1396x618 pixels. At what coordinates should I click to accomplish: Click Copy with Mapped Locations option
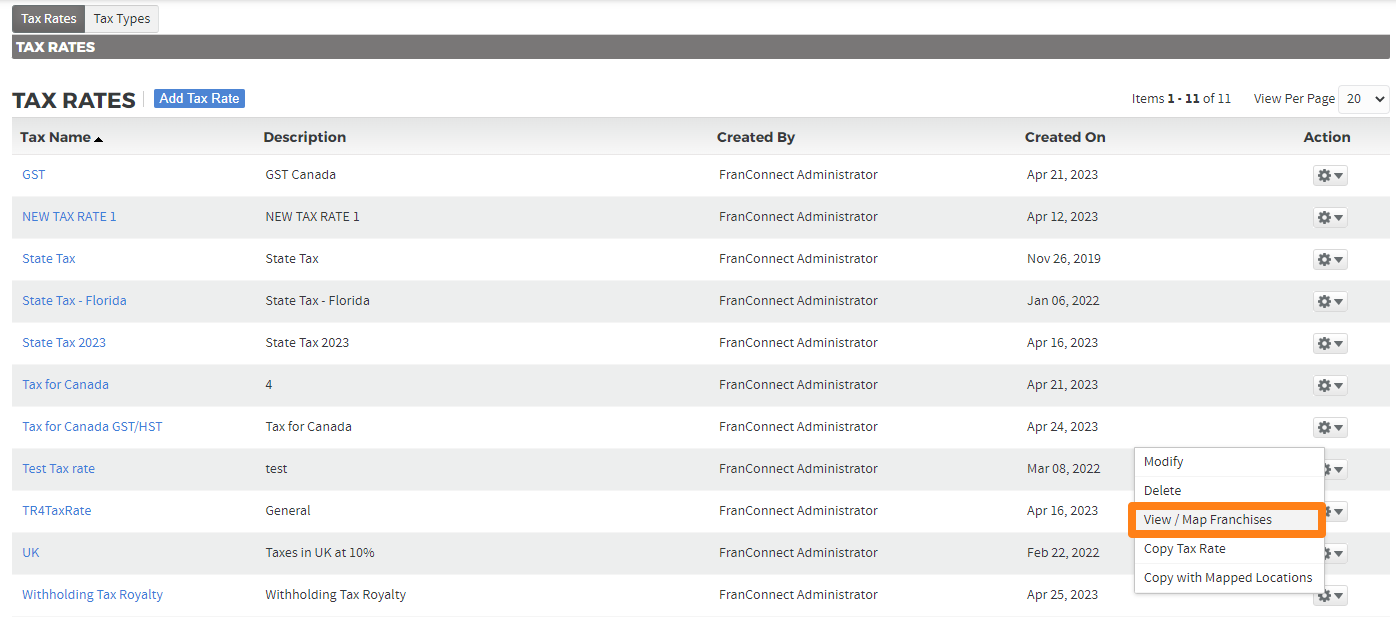[1228, 578]
